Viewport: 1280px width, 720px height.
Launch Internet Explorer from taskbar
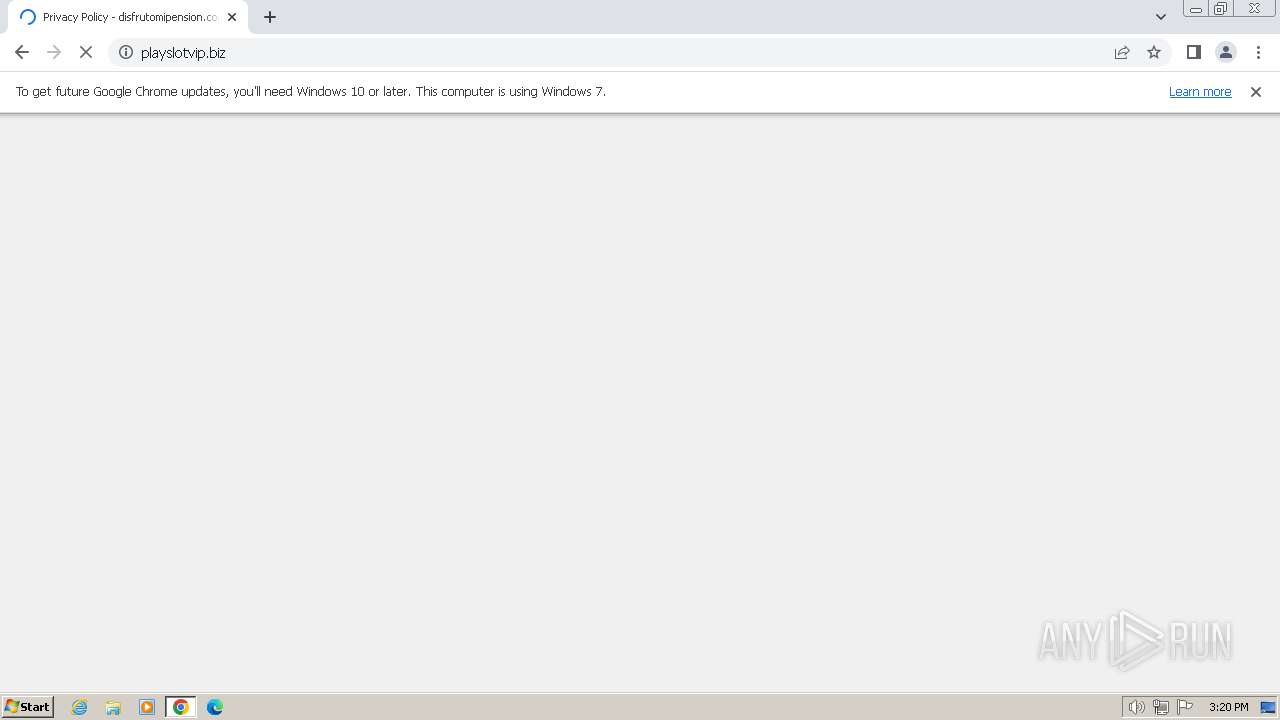pyautogui.click(x=80, y=707)
